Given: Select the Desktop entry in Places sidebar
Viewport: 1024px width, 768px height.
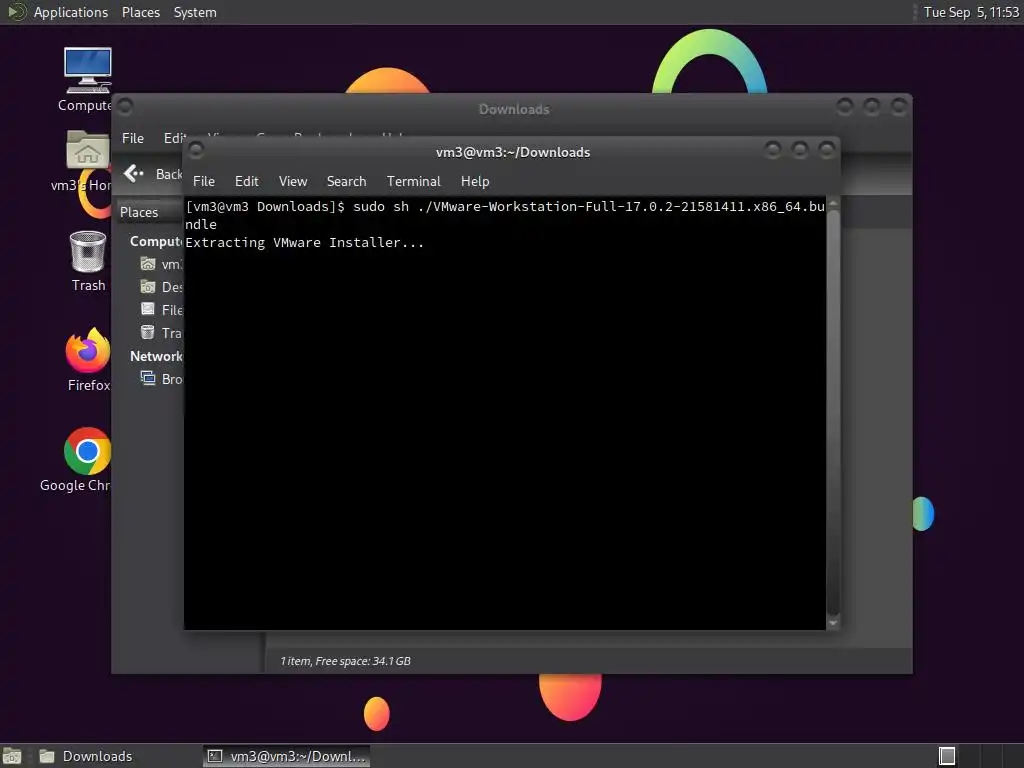Looking at the screenshot, I should coord(162,287).
